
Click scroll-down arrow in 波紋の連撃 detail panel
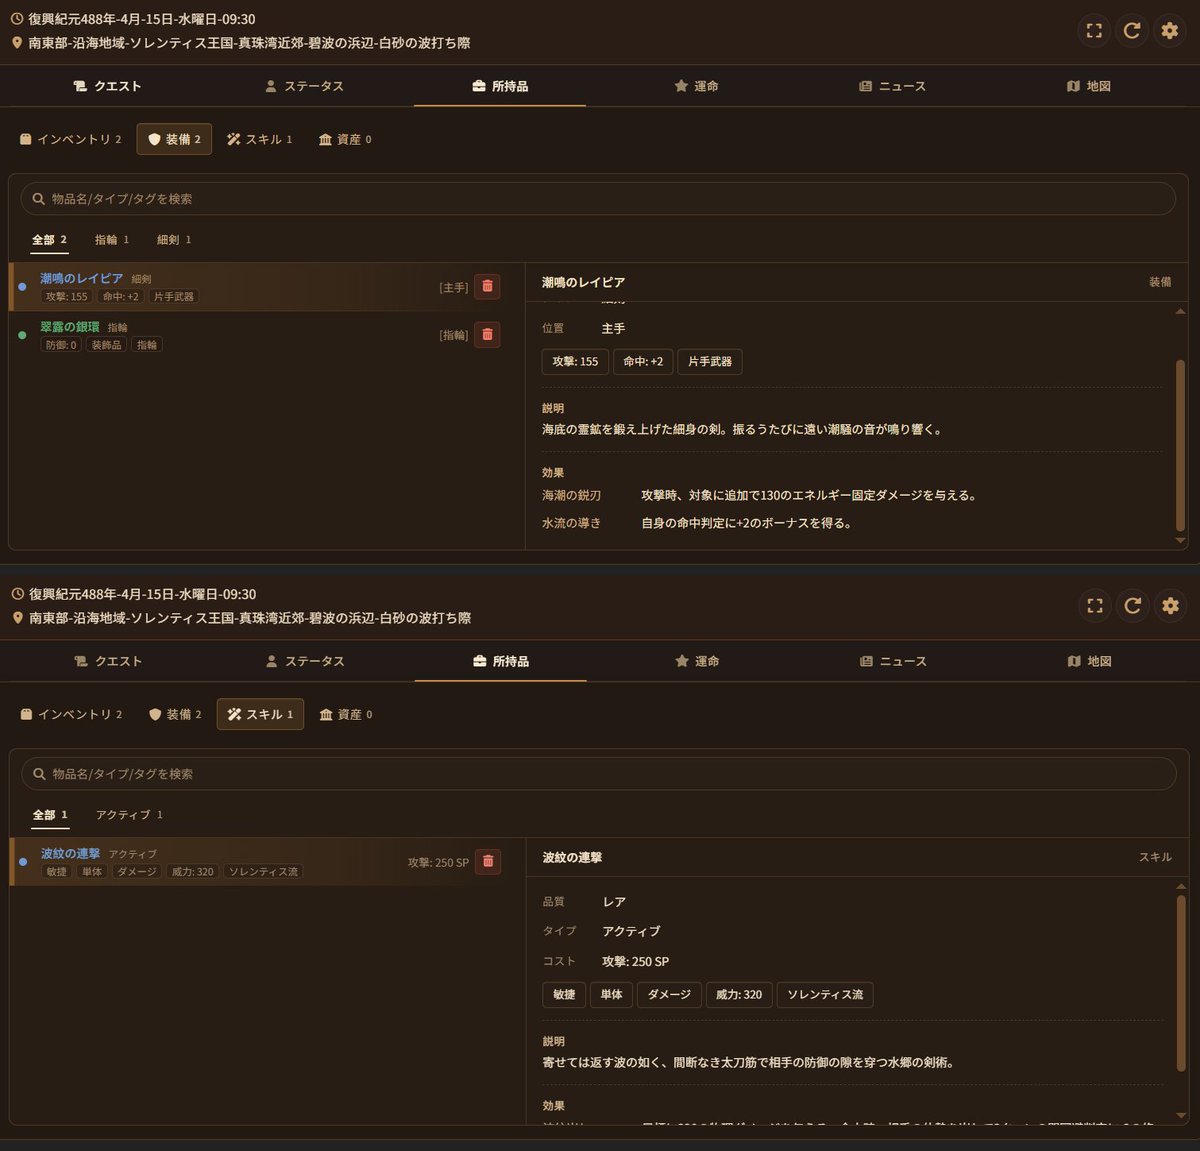click(1181, 1115)
